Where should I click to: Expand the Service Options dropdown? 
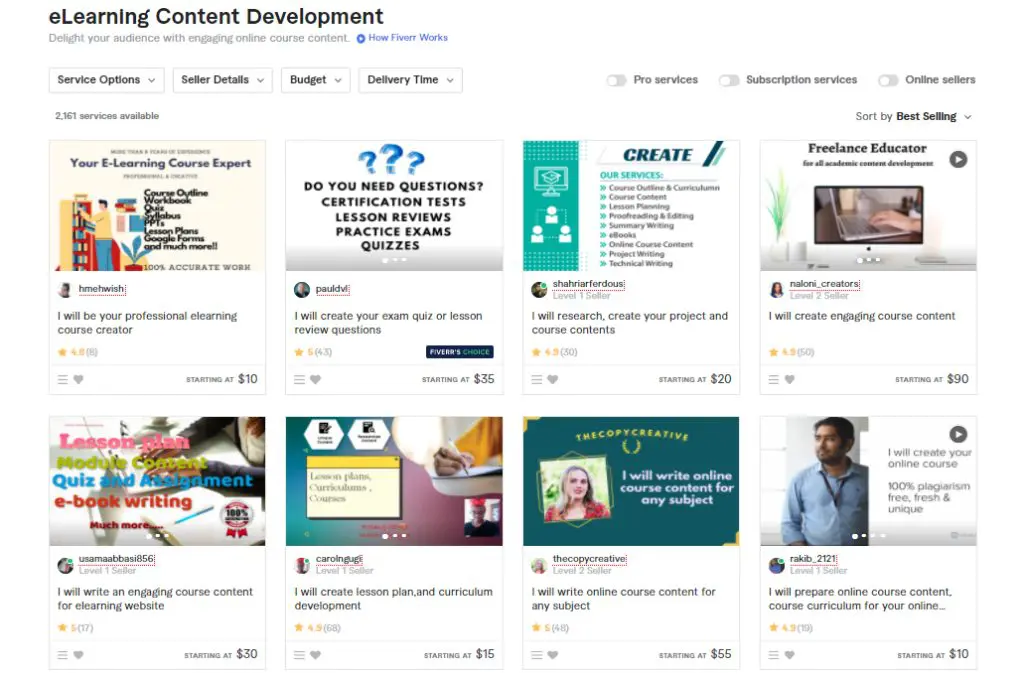pos(106,80)
